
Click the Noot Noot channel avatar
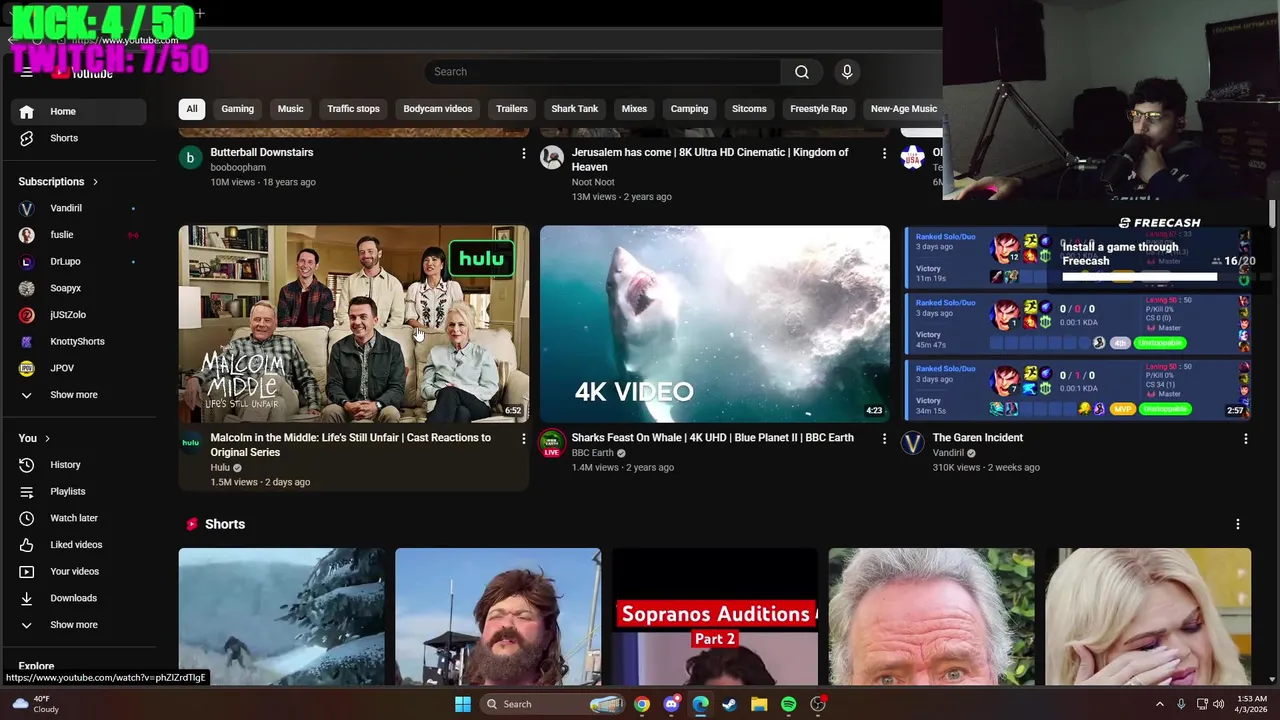pyautogui.click(x=551, y=157)
